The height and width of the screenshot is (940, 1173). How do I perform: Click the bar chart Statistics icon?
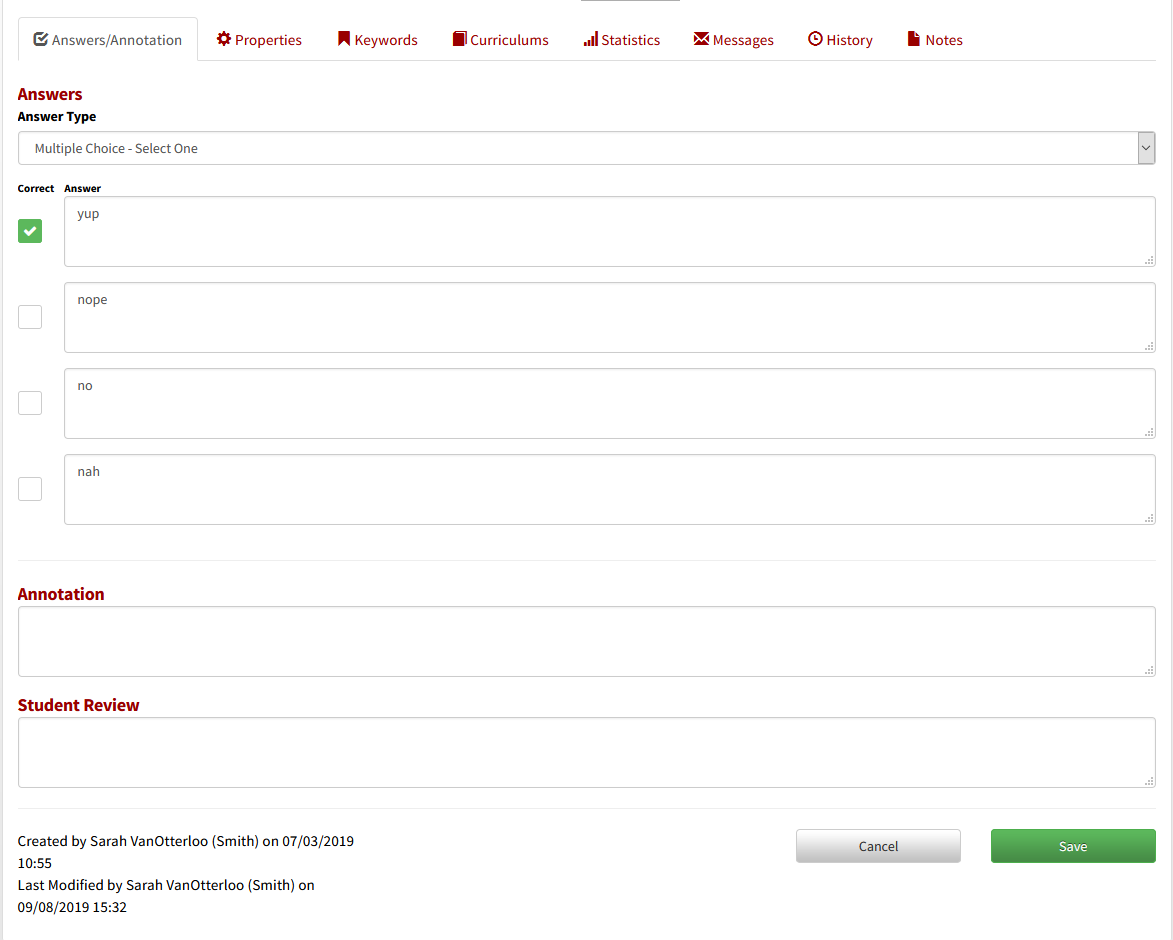[x=590, y=39]
